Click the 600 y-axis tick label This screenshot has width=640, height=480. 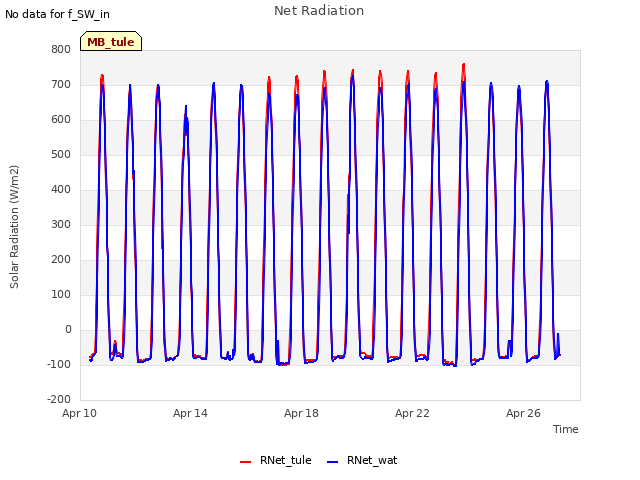61,120
